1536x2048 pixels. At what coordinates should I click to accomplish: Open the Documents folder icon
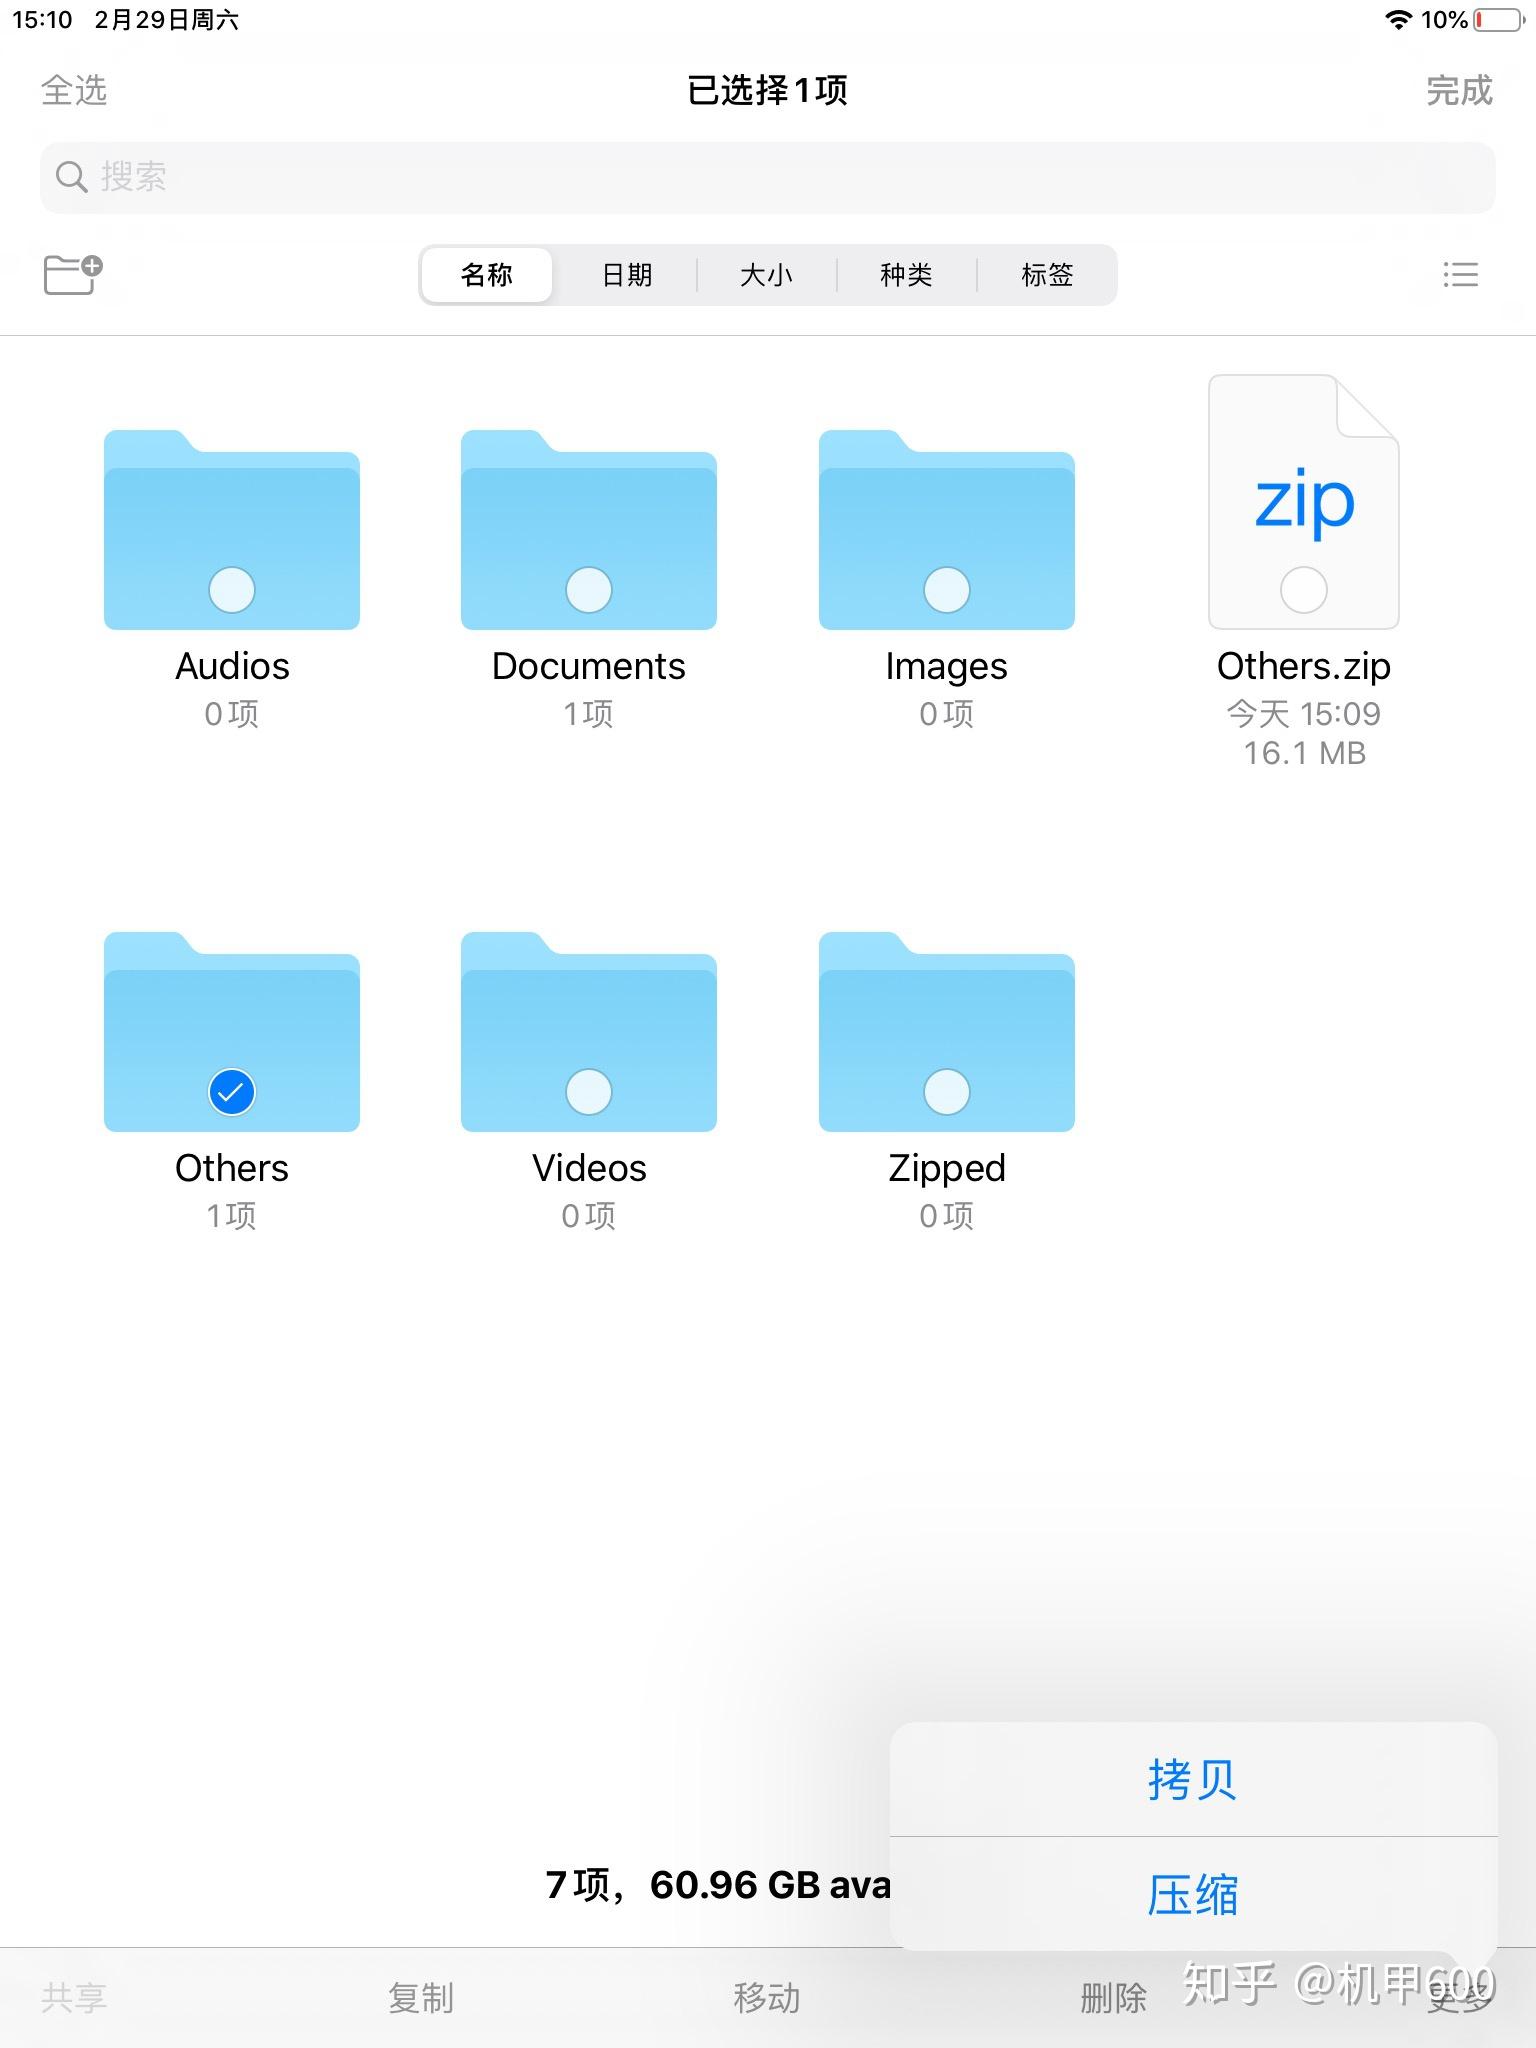(x=589, y=530)
